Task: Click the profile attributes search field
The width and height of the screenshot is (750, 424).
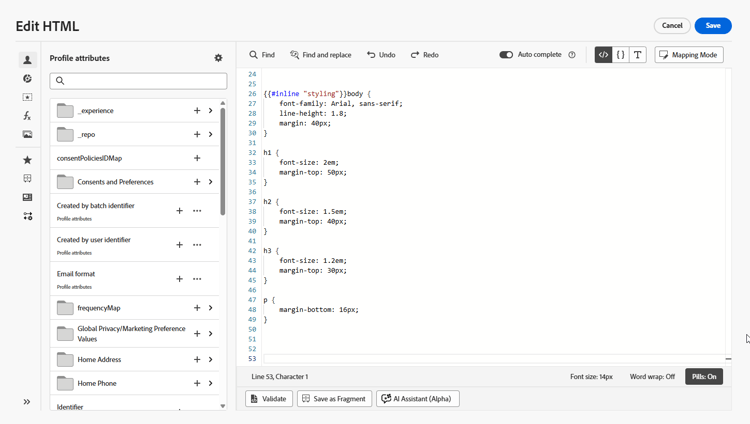Action: pyautogui.click(x=138, y=81)
